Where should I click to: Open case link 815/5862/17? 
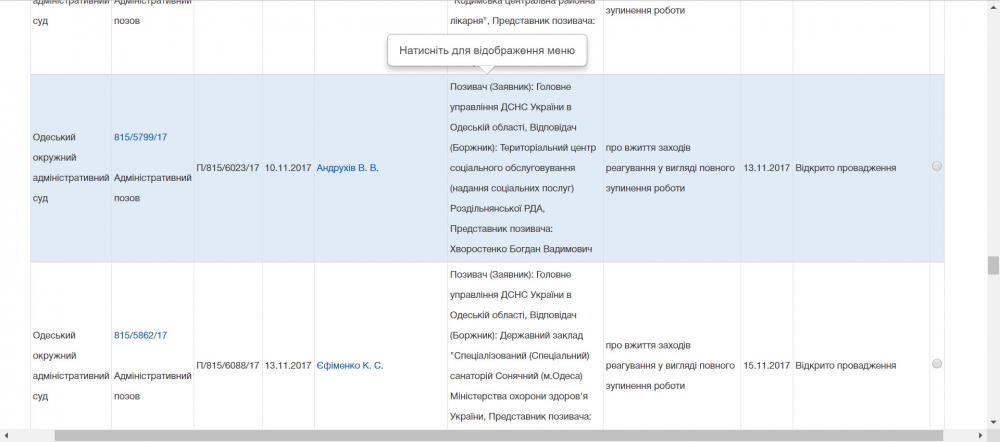140,335
